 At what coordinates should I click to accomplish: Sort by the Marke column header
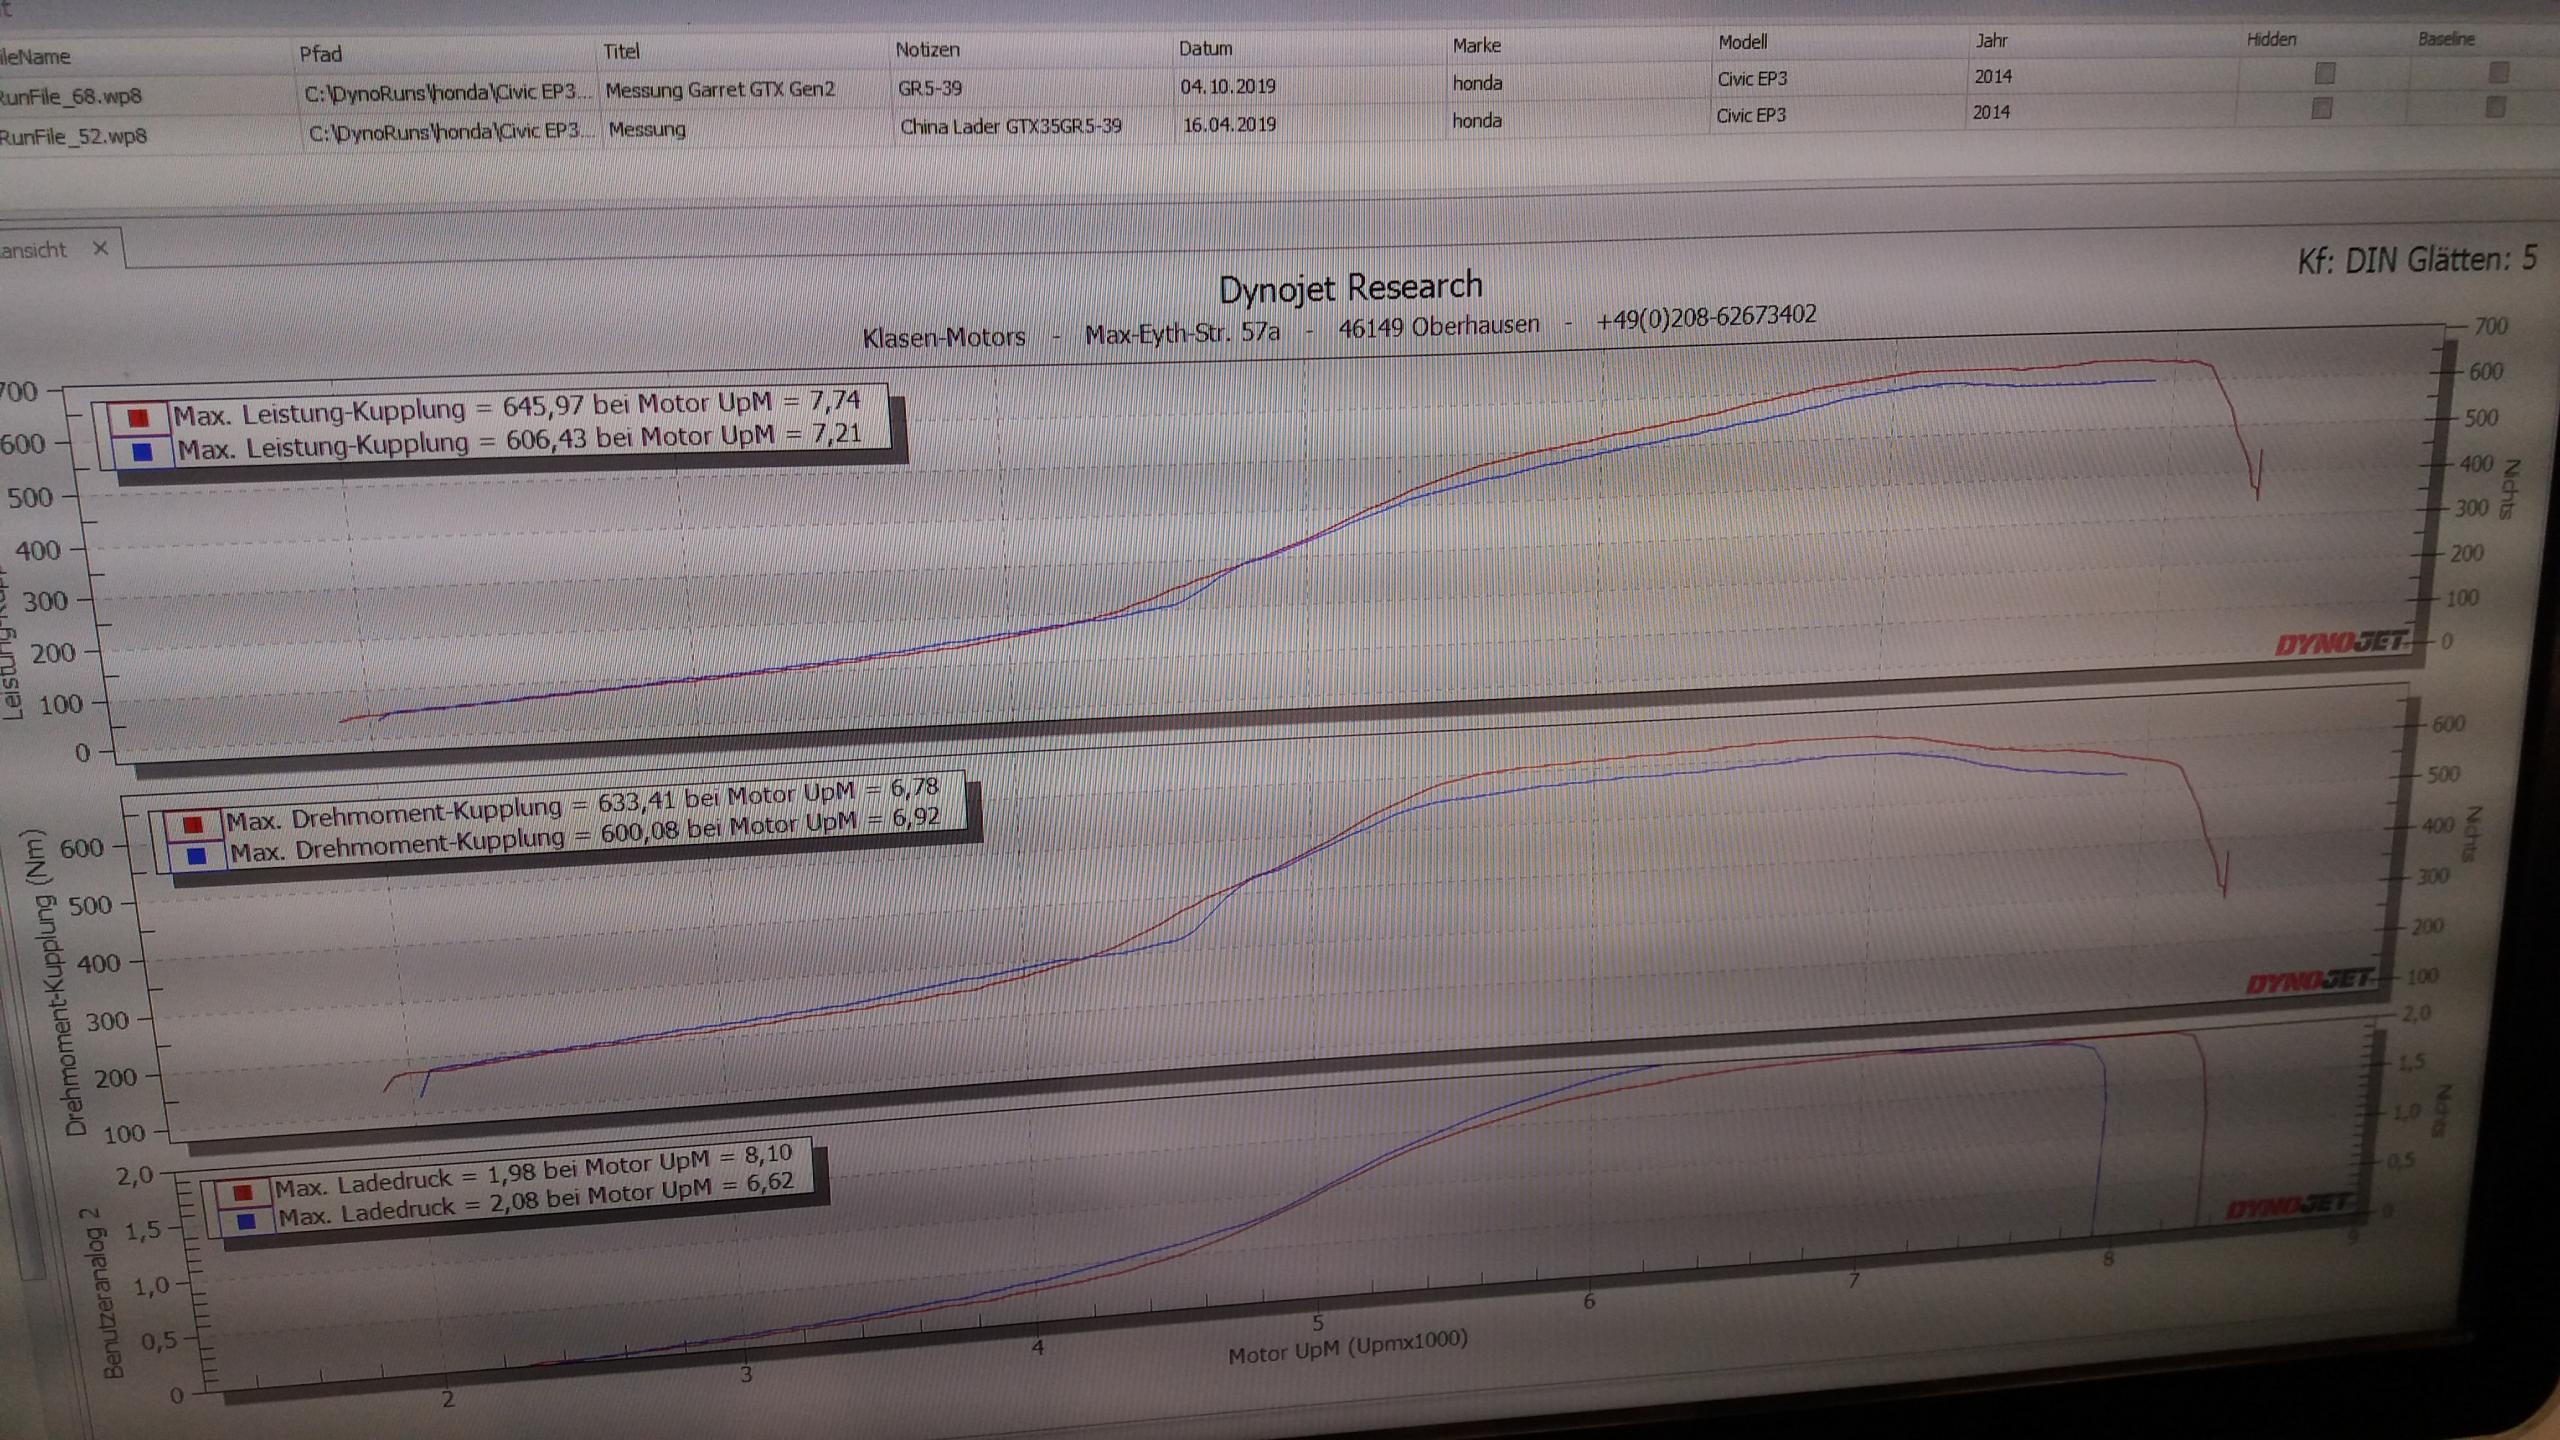coord(1476,45)
